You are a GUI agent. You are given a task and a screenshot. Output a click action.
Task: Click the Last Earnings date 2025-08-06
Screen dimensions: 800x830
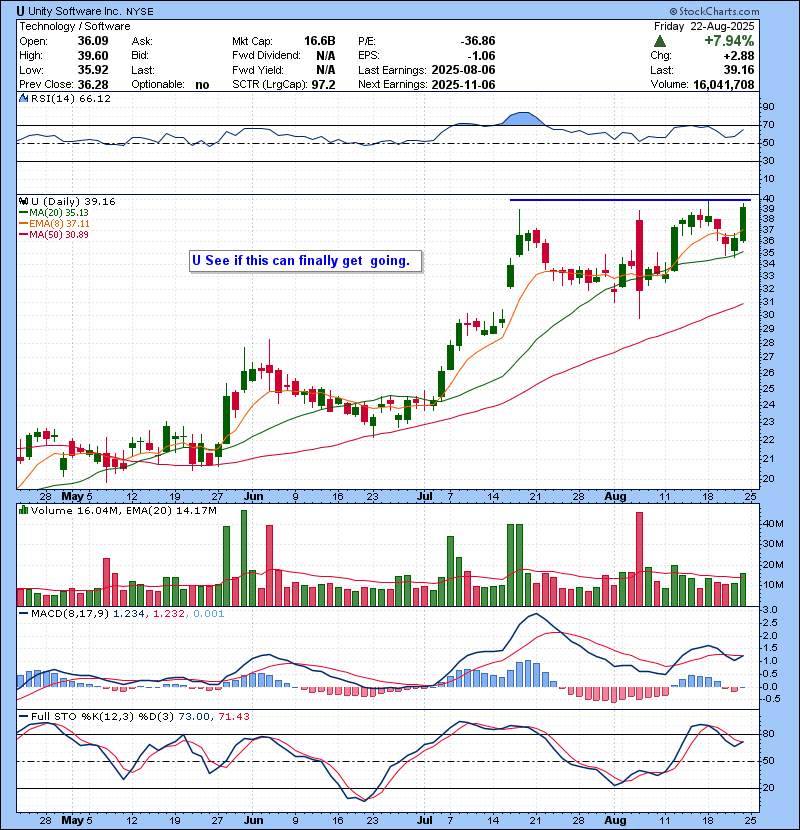point(464,70)
